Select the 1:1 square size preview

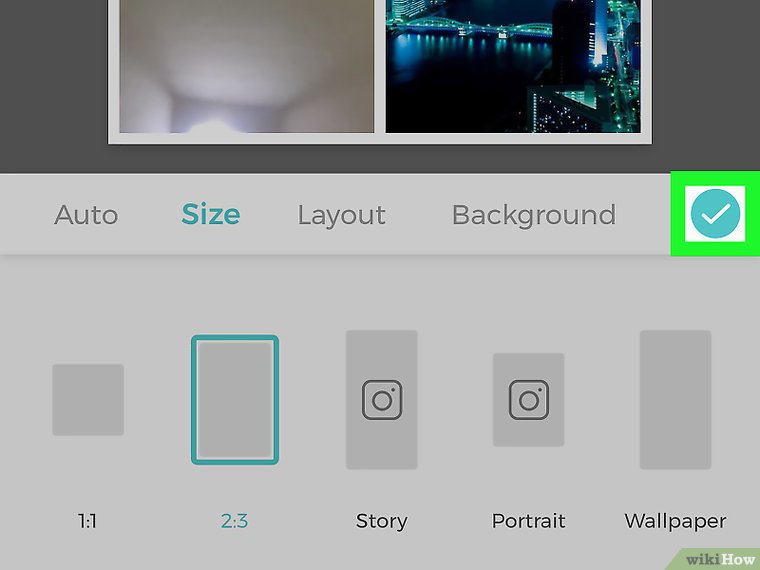88,399
